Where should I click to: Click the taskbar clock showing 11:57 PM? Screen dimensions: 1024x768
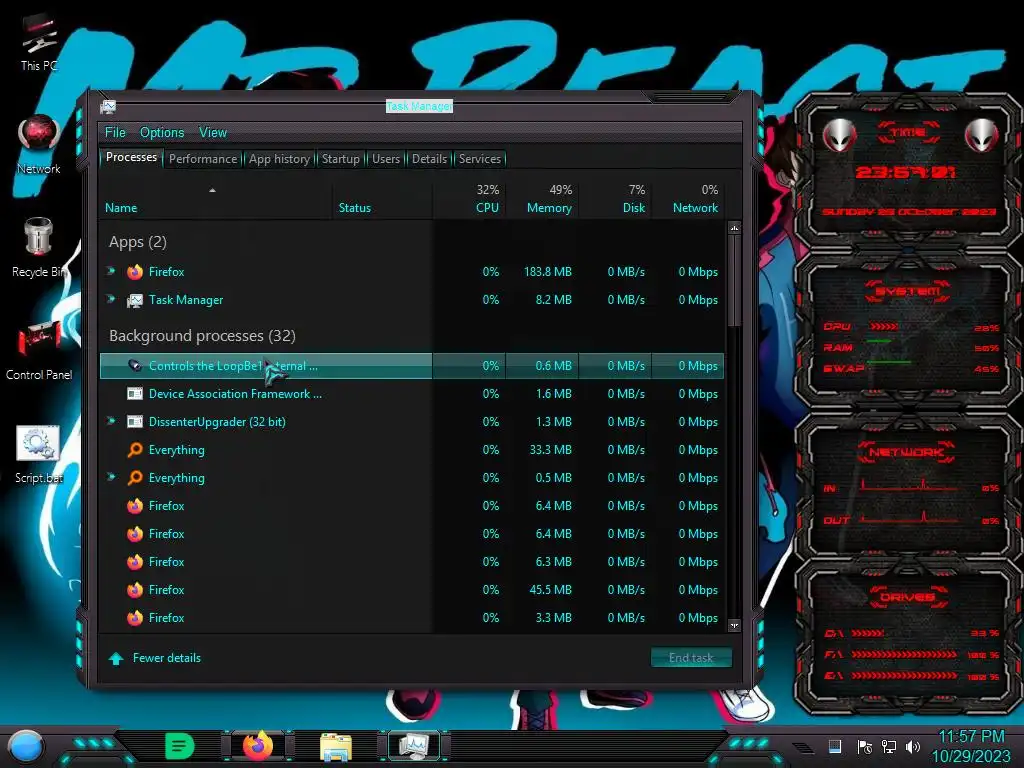pyautogui.click(x=970, y=737)
